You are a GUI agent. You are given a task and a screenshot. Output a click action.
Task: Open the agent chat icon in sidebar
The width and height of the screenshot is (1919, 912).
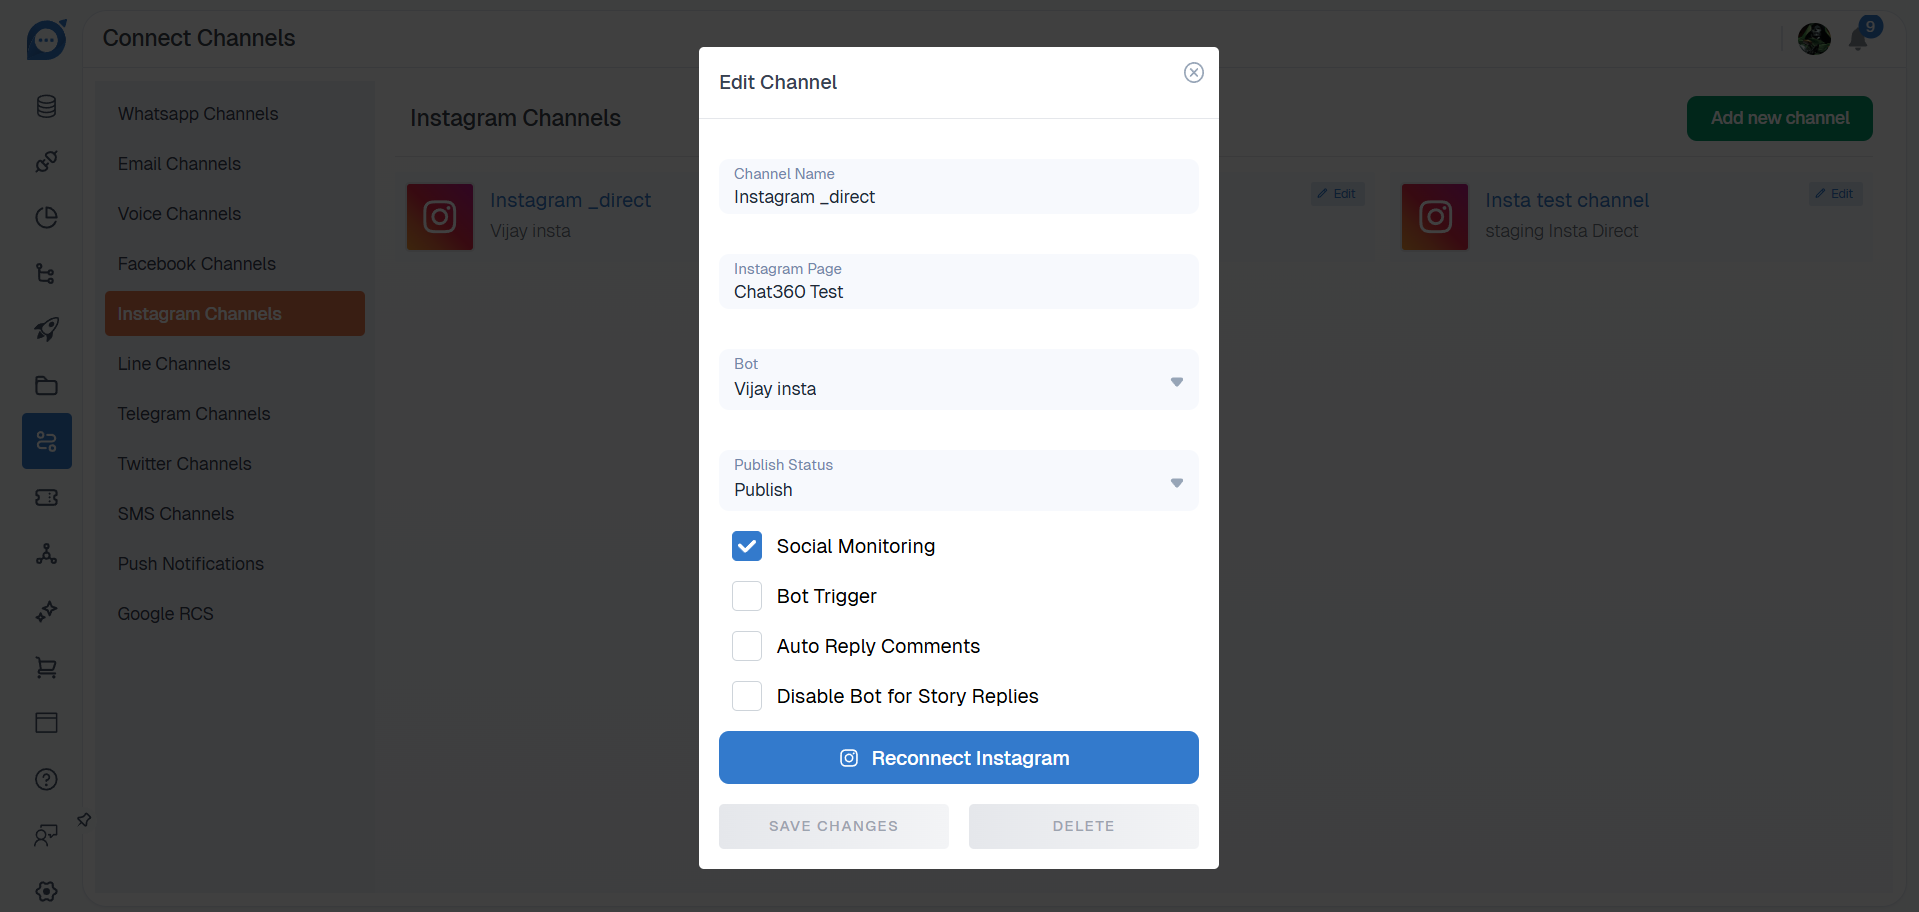[46, 835]
